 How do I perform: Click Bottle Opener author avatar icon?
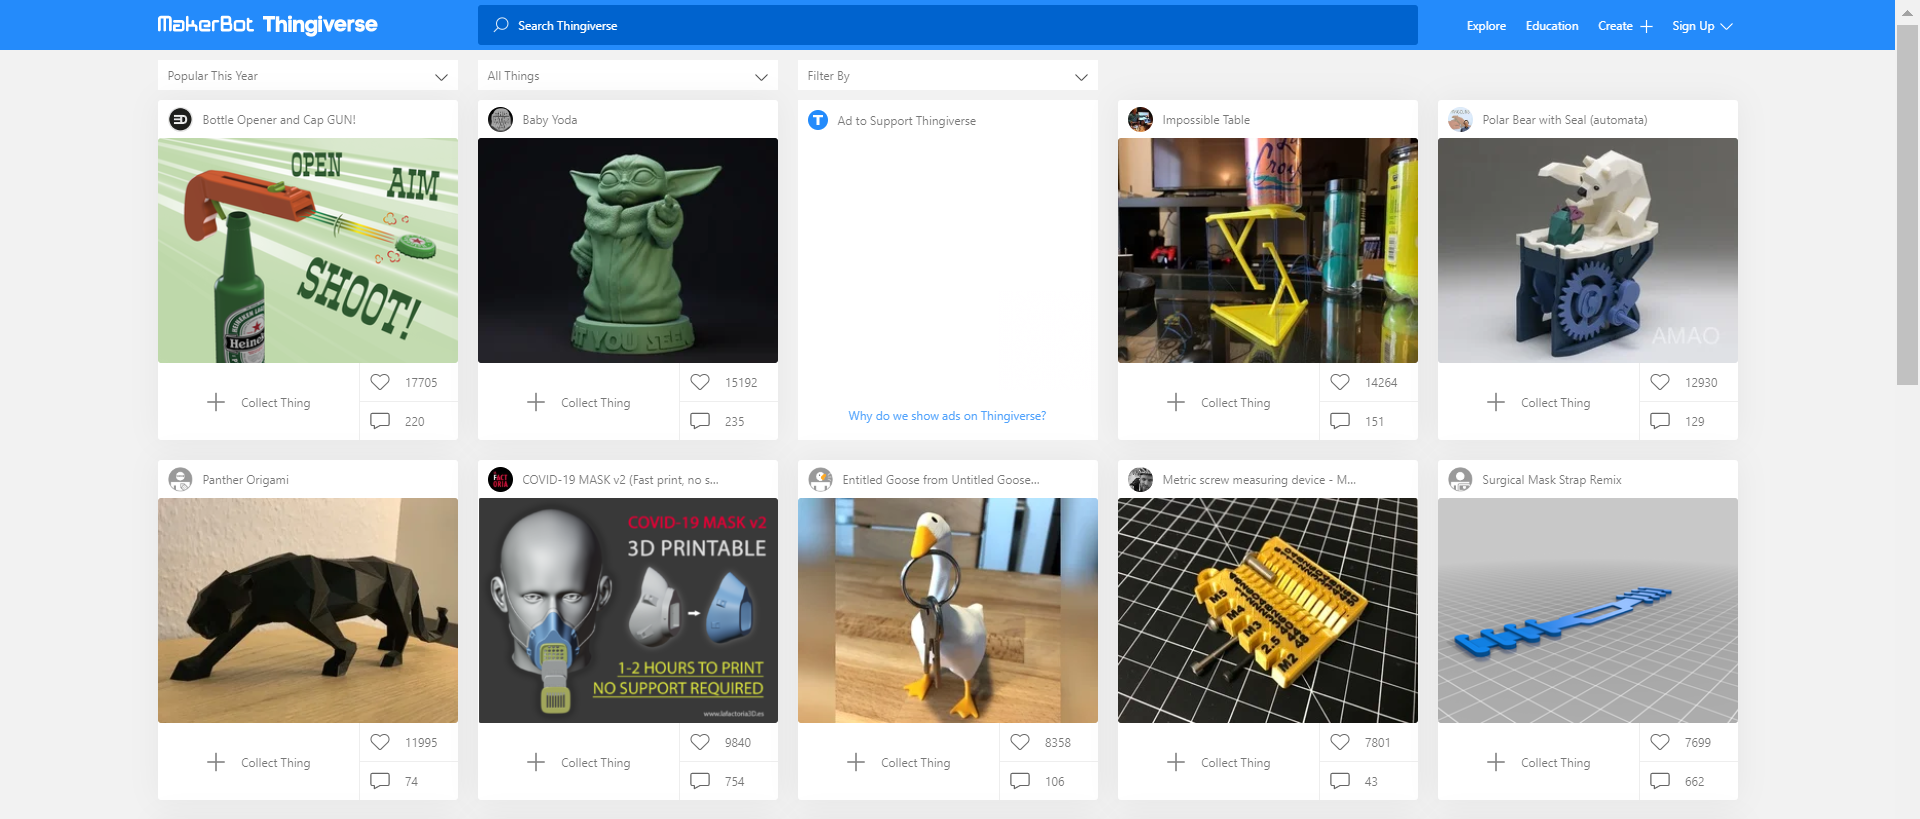[180, 120]
